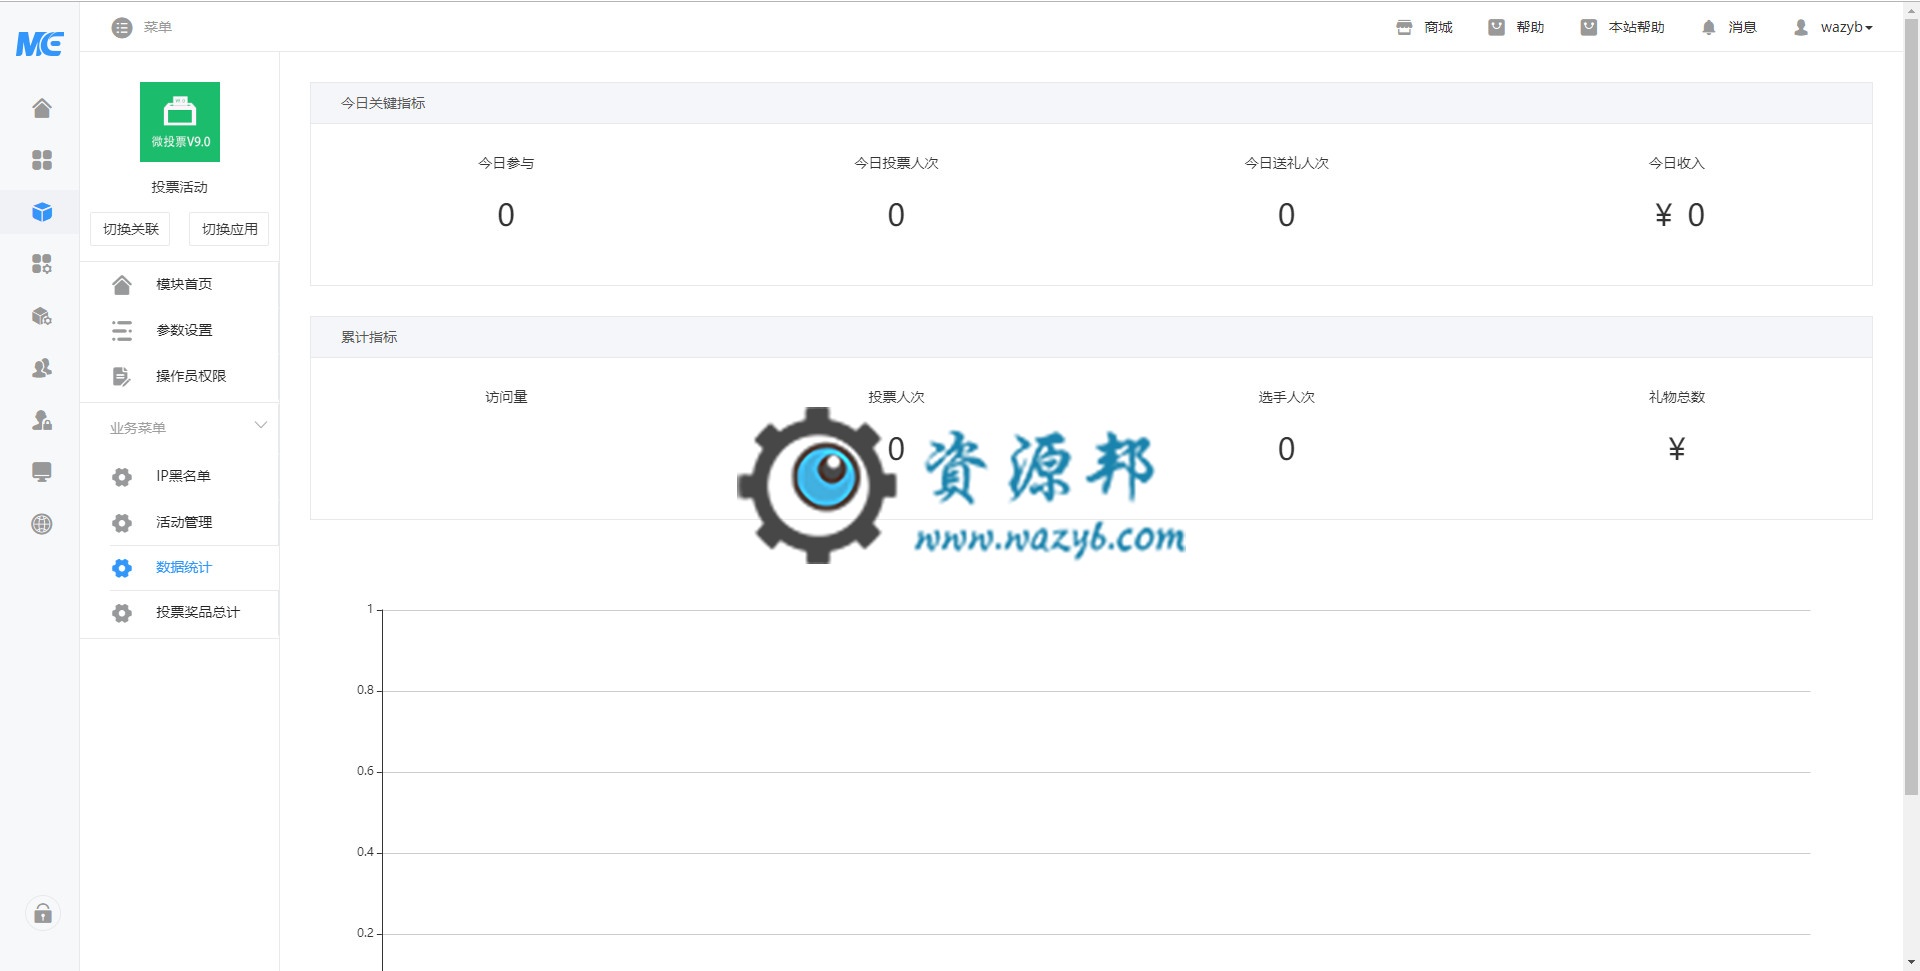Click the 切换关联 button

[130, 229]
